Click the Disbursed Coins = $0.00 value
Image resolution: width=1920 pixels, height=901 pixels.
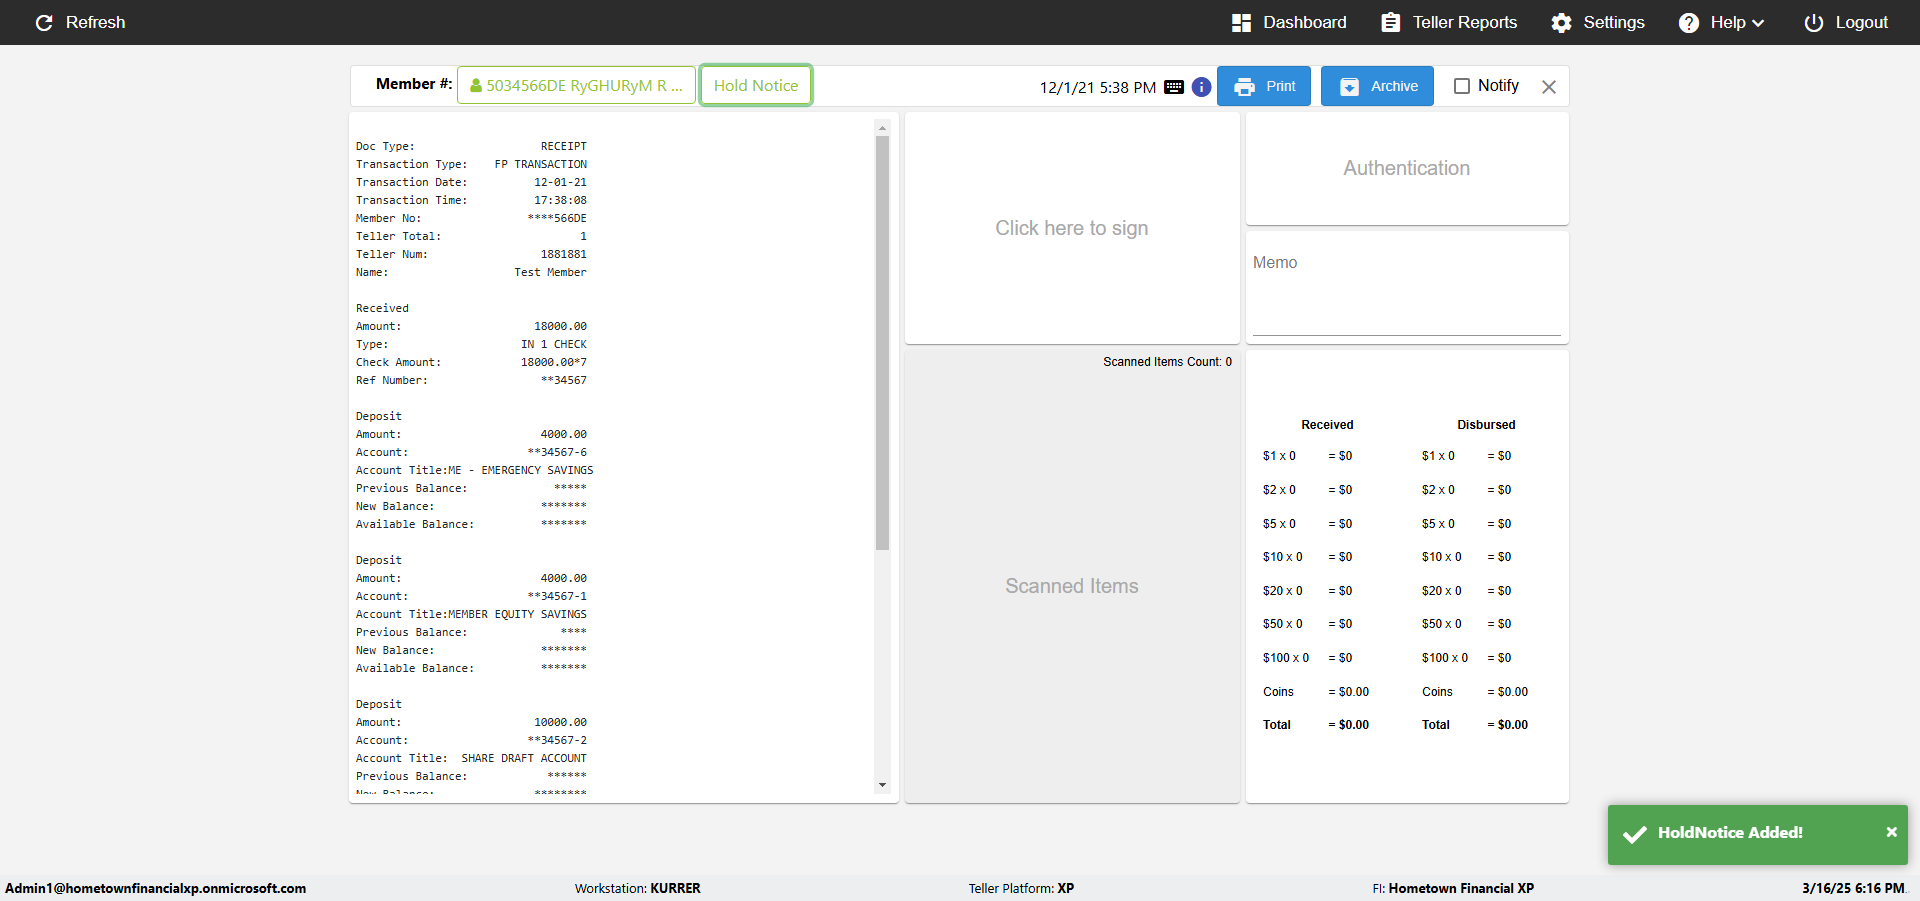pos(1508,692)
